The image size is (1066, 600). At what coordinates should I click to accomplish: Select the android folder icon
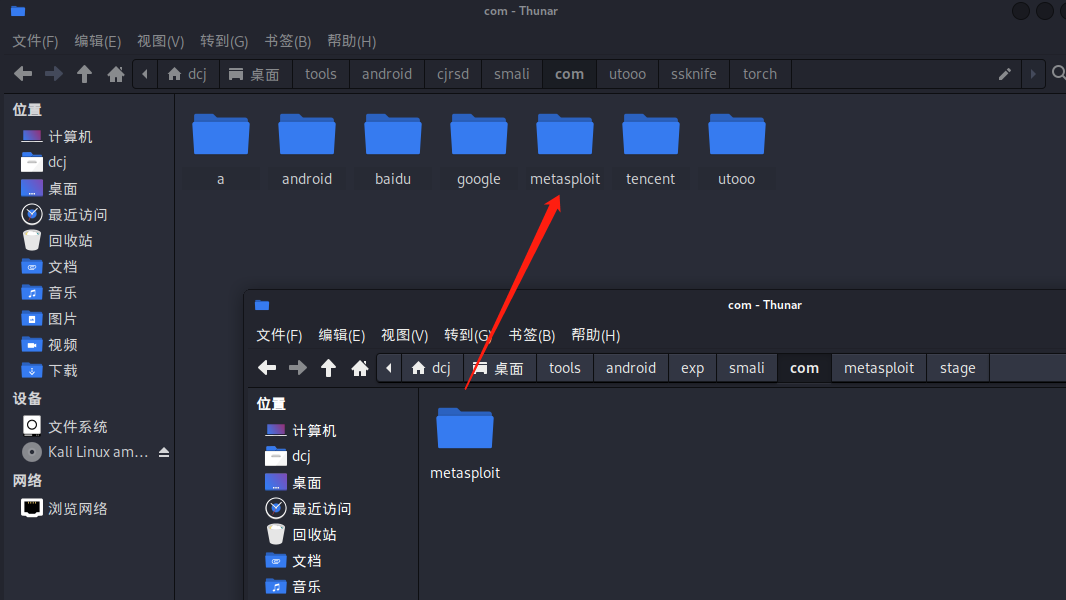(x=307, y=135)
